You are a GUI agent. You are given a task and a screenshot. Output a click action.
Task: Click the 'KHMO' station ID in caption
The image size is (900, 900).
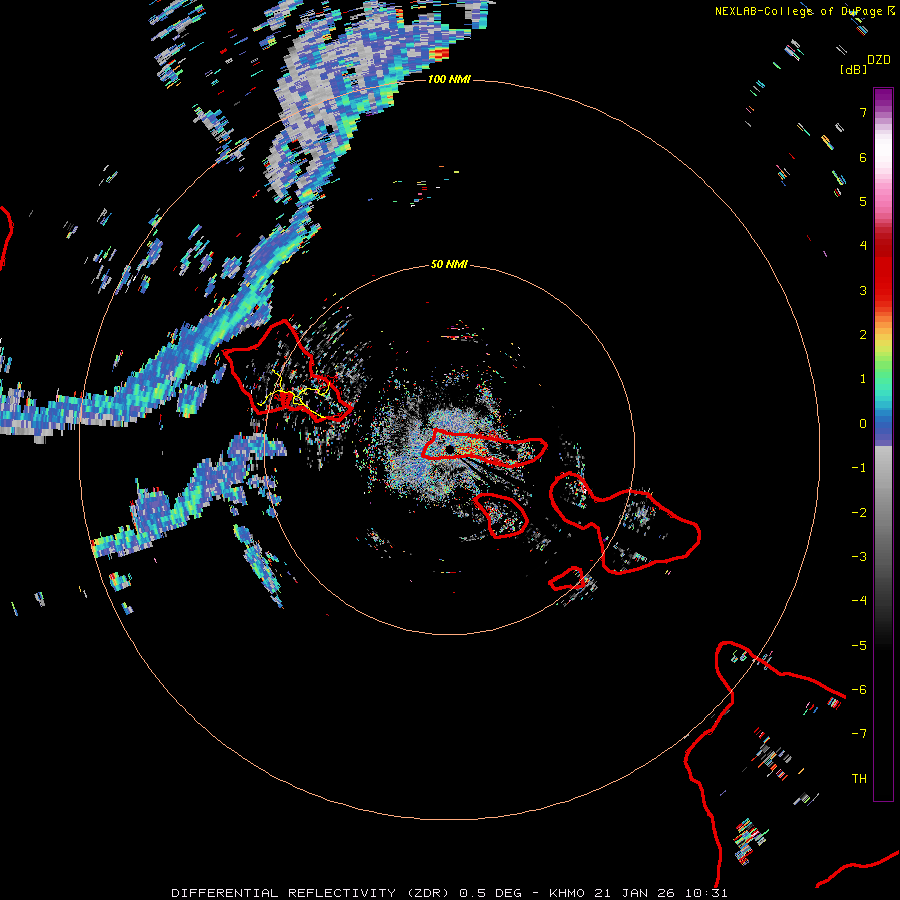(567, 893)
